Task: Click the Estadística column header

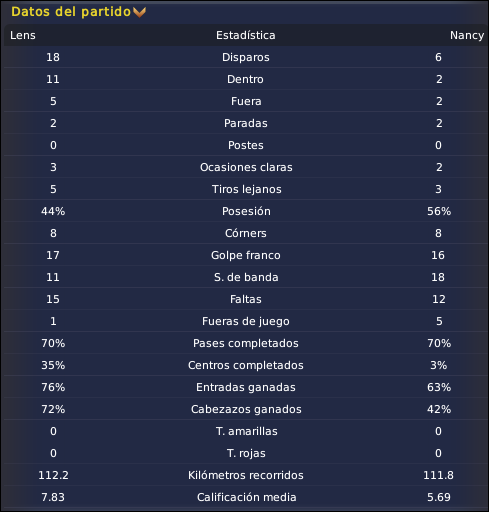Action: pos(246,35)
